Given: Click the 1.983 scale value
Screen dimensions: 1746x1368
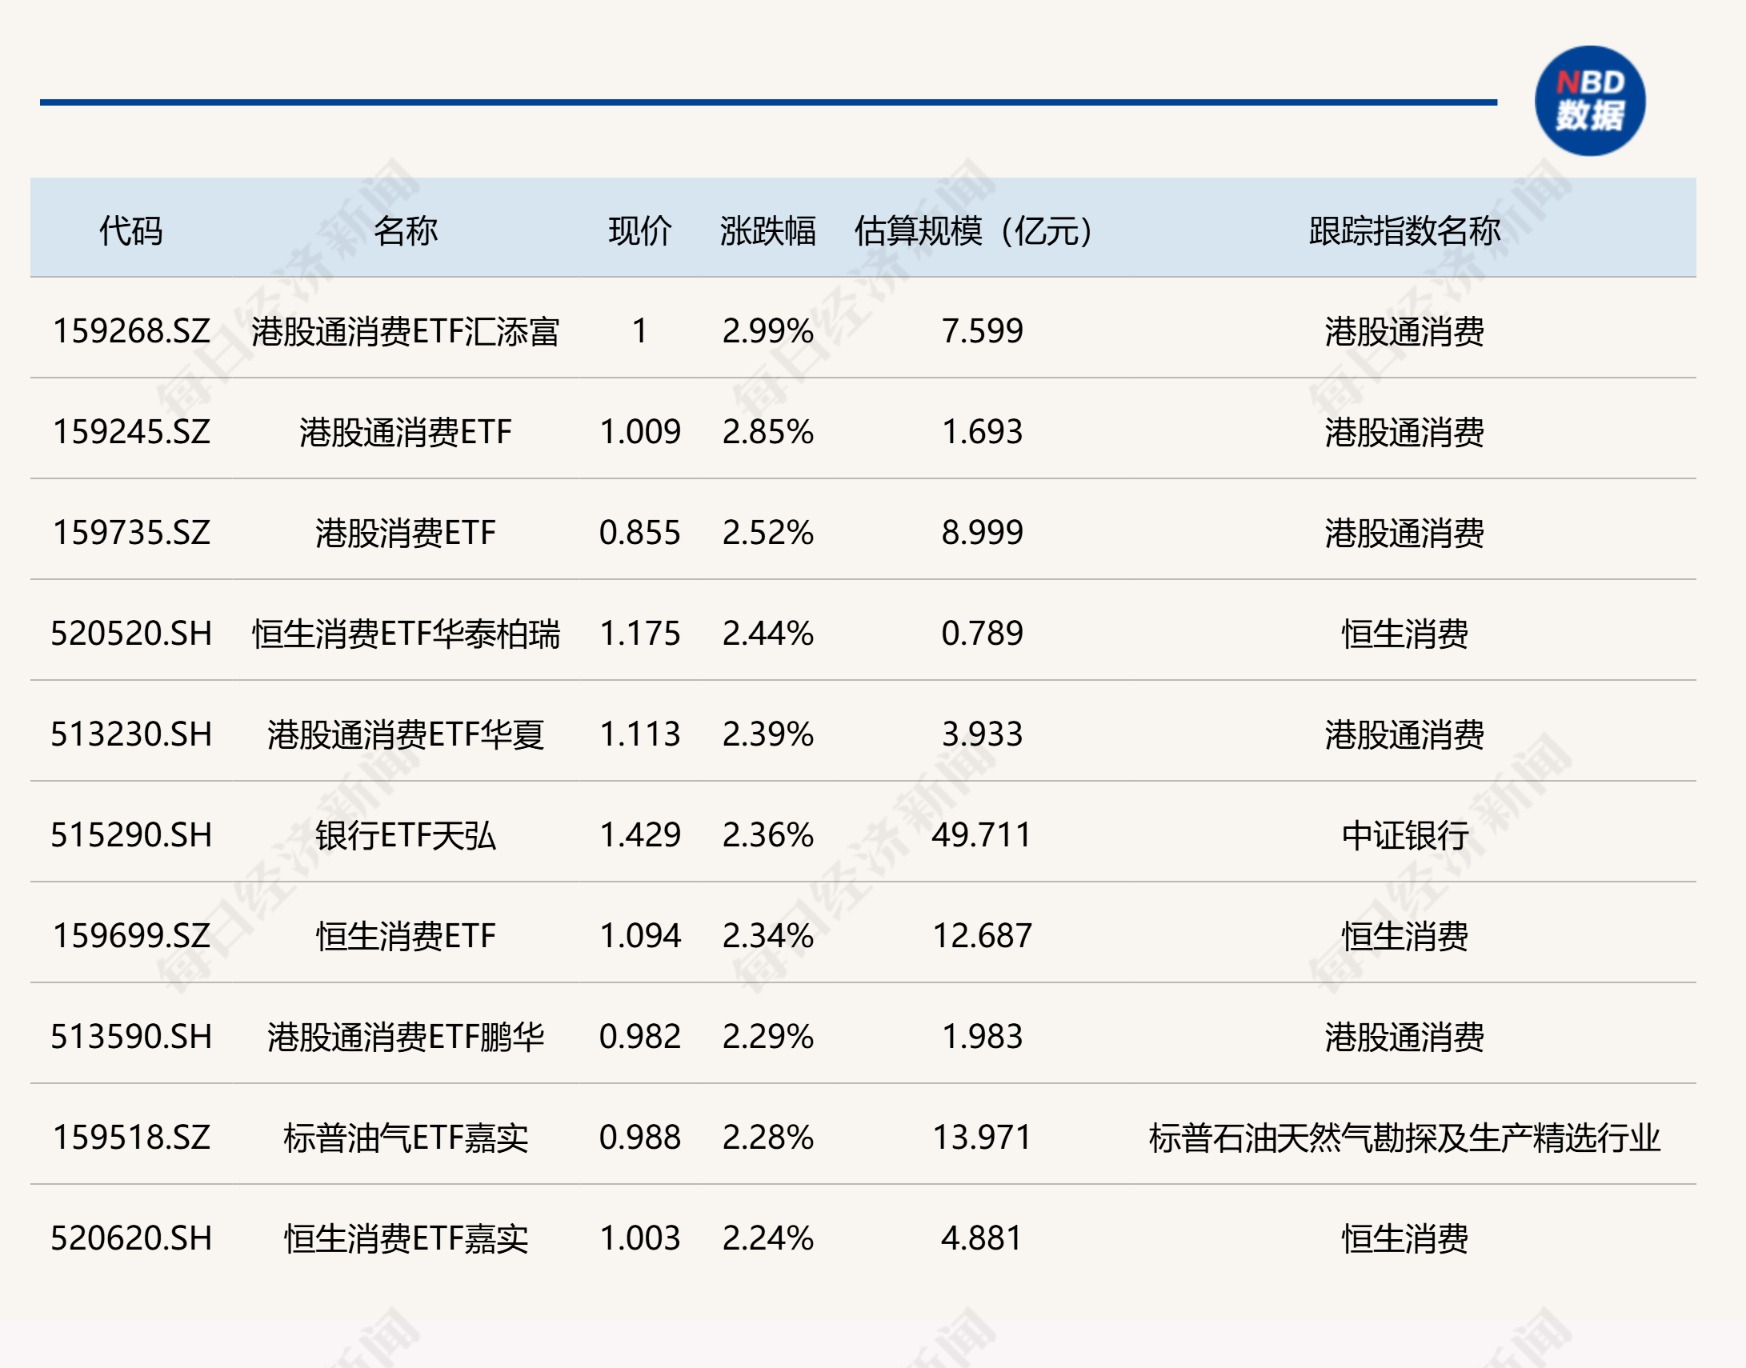Looking at the screenshot, I should coord(982,1037).
